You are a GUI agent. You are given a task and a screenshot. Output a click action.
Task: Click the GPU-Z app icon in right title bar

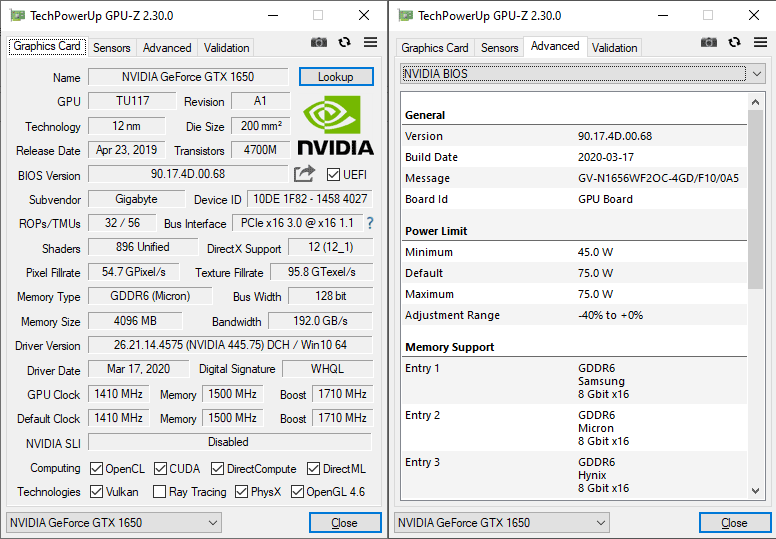[405, 15]
